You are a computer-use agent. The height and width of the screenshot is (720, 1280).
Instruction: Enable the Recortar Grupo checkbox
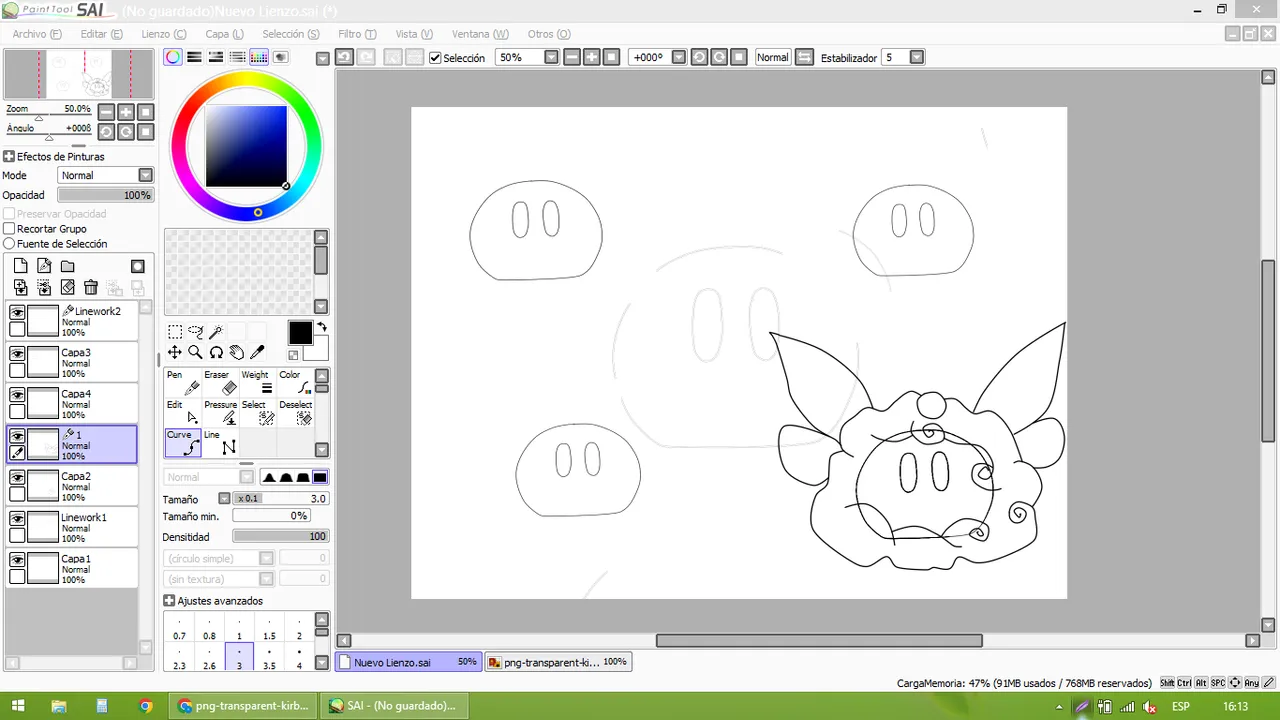coord(9,229)
